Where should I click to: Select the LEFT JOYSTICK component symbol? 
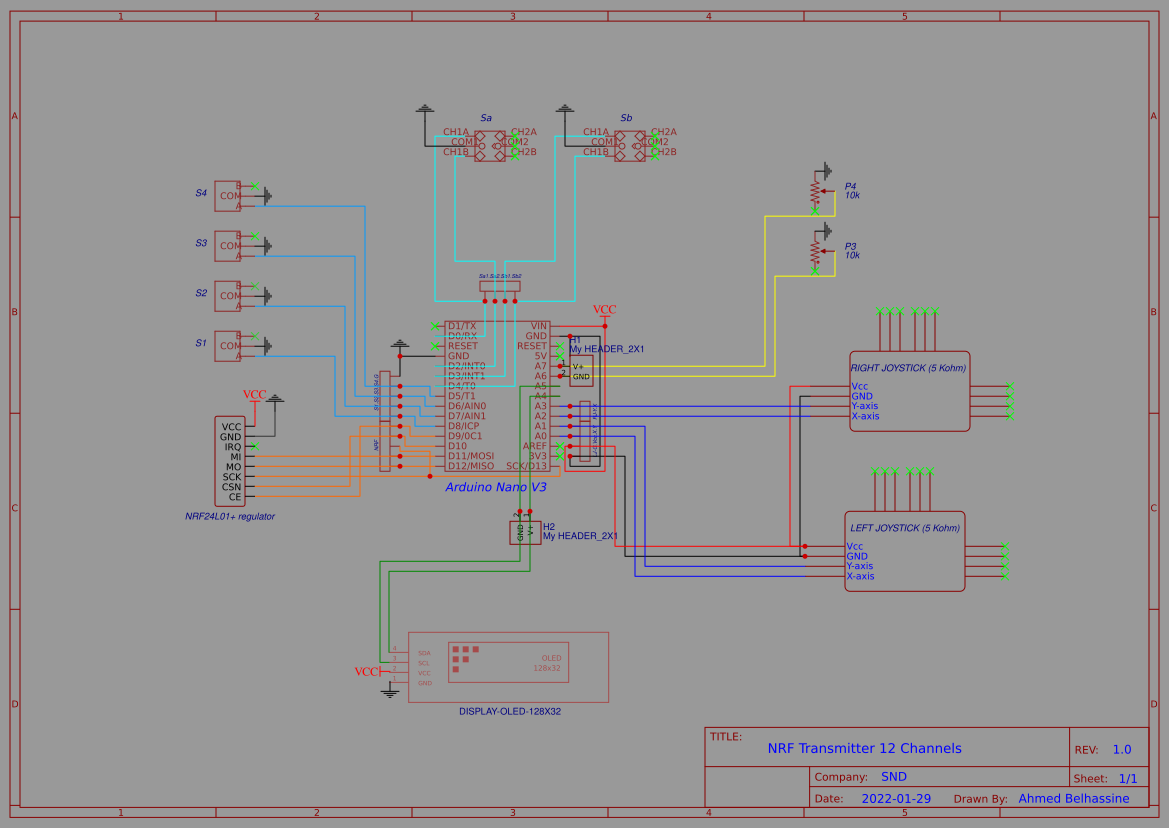pyautogui.click(x=903, y=550)
